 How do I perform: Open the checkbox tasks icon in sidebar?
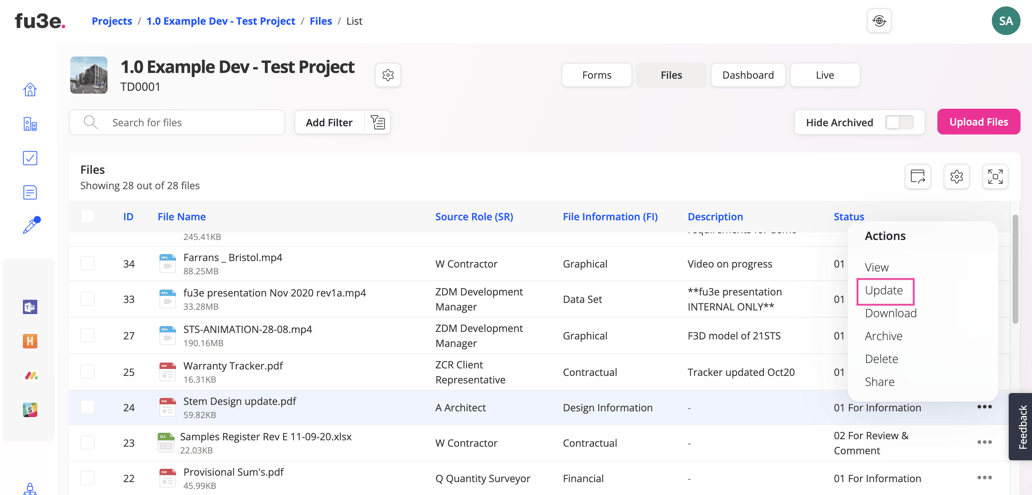[x=30, y=158]
